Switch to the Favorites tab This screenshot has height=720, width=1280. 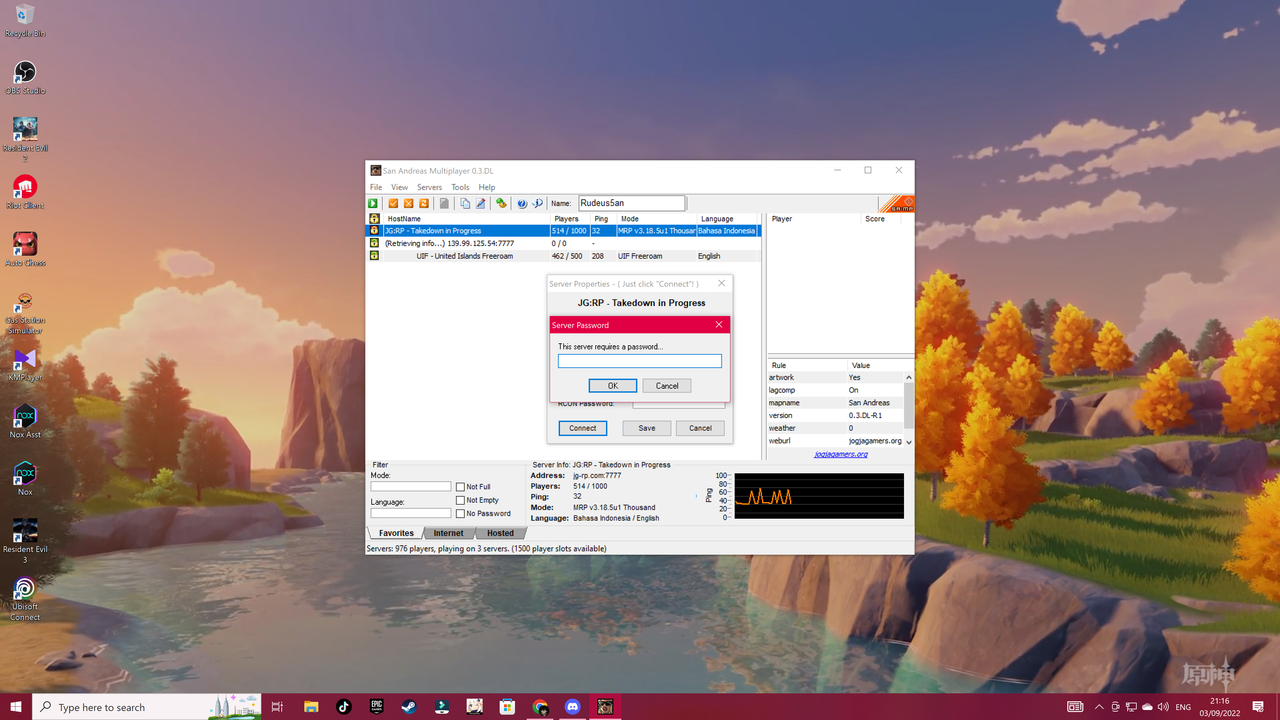(396, 533)
